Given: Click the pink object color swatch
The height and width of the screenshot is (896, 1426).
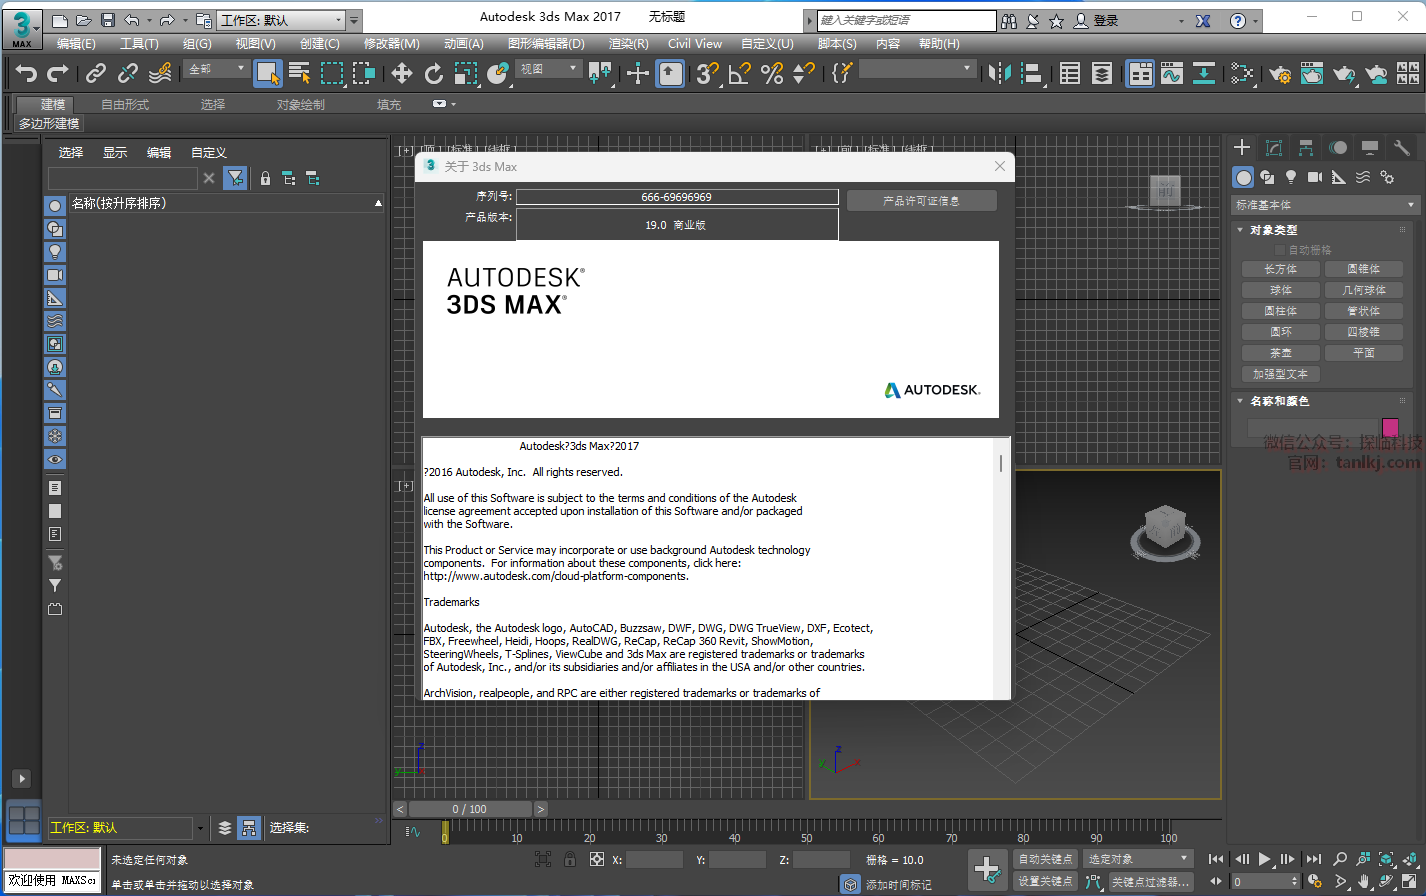Looking at the screenshot, I should 1390,427.
